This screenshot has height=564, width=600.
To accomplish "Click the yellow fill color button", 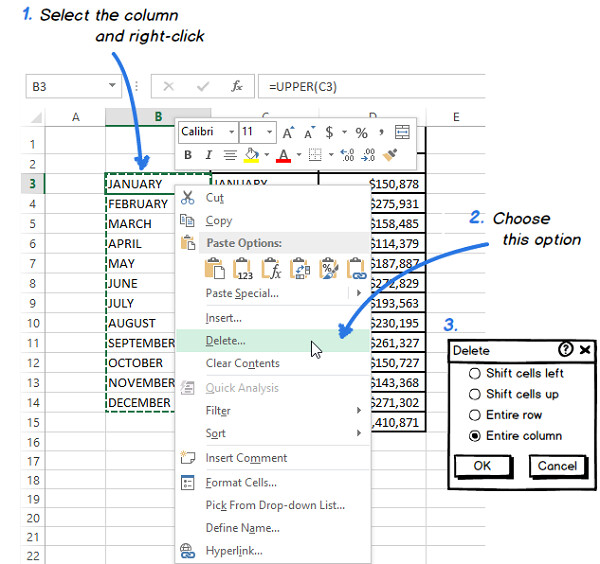I will pos(251,155).
